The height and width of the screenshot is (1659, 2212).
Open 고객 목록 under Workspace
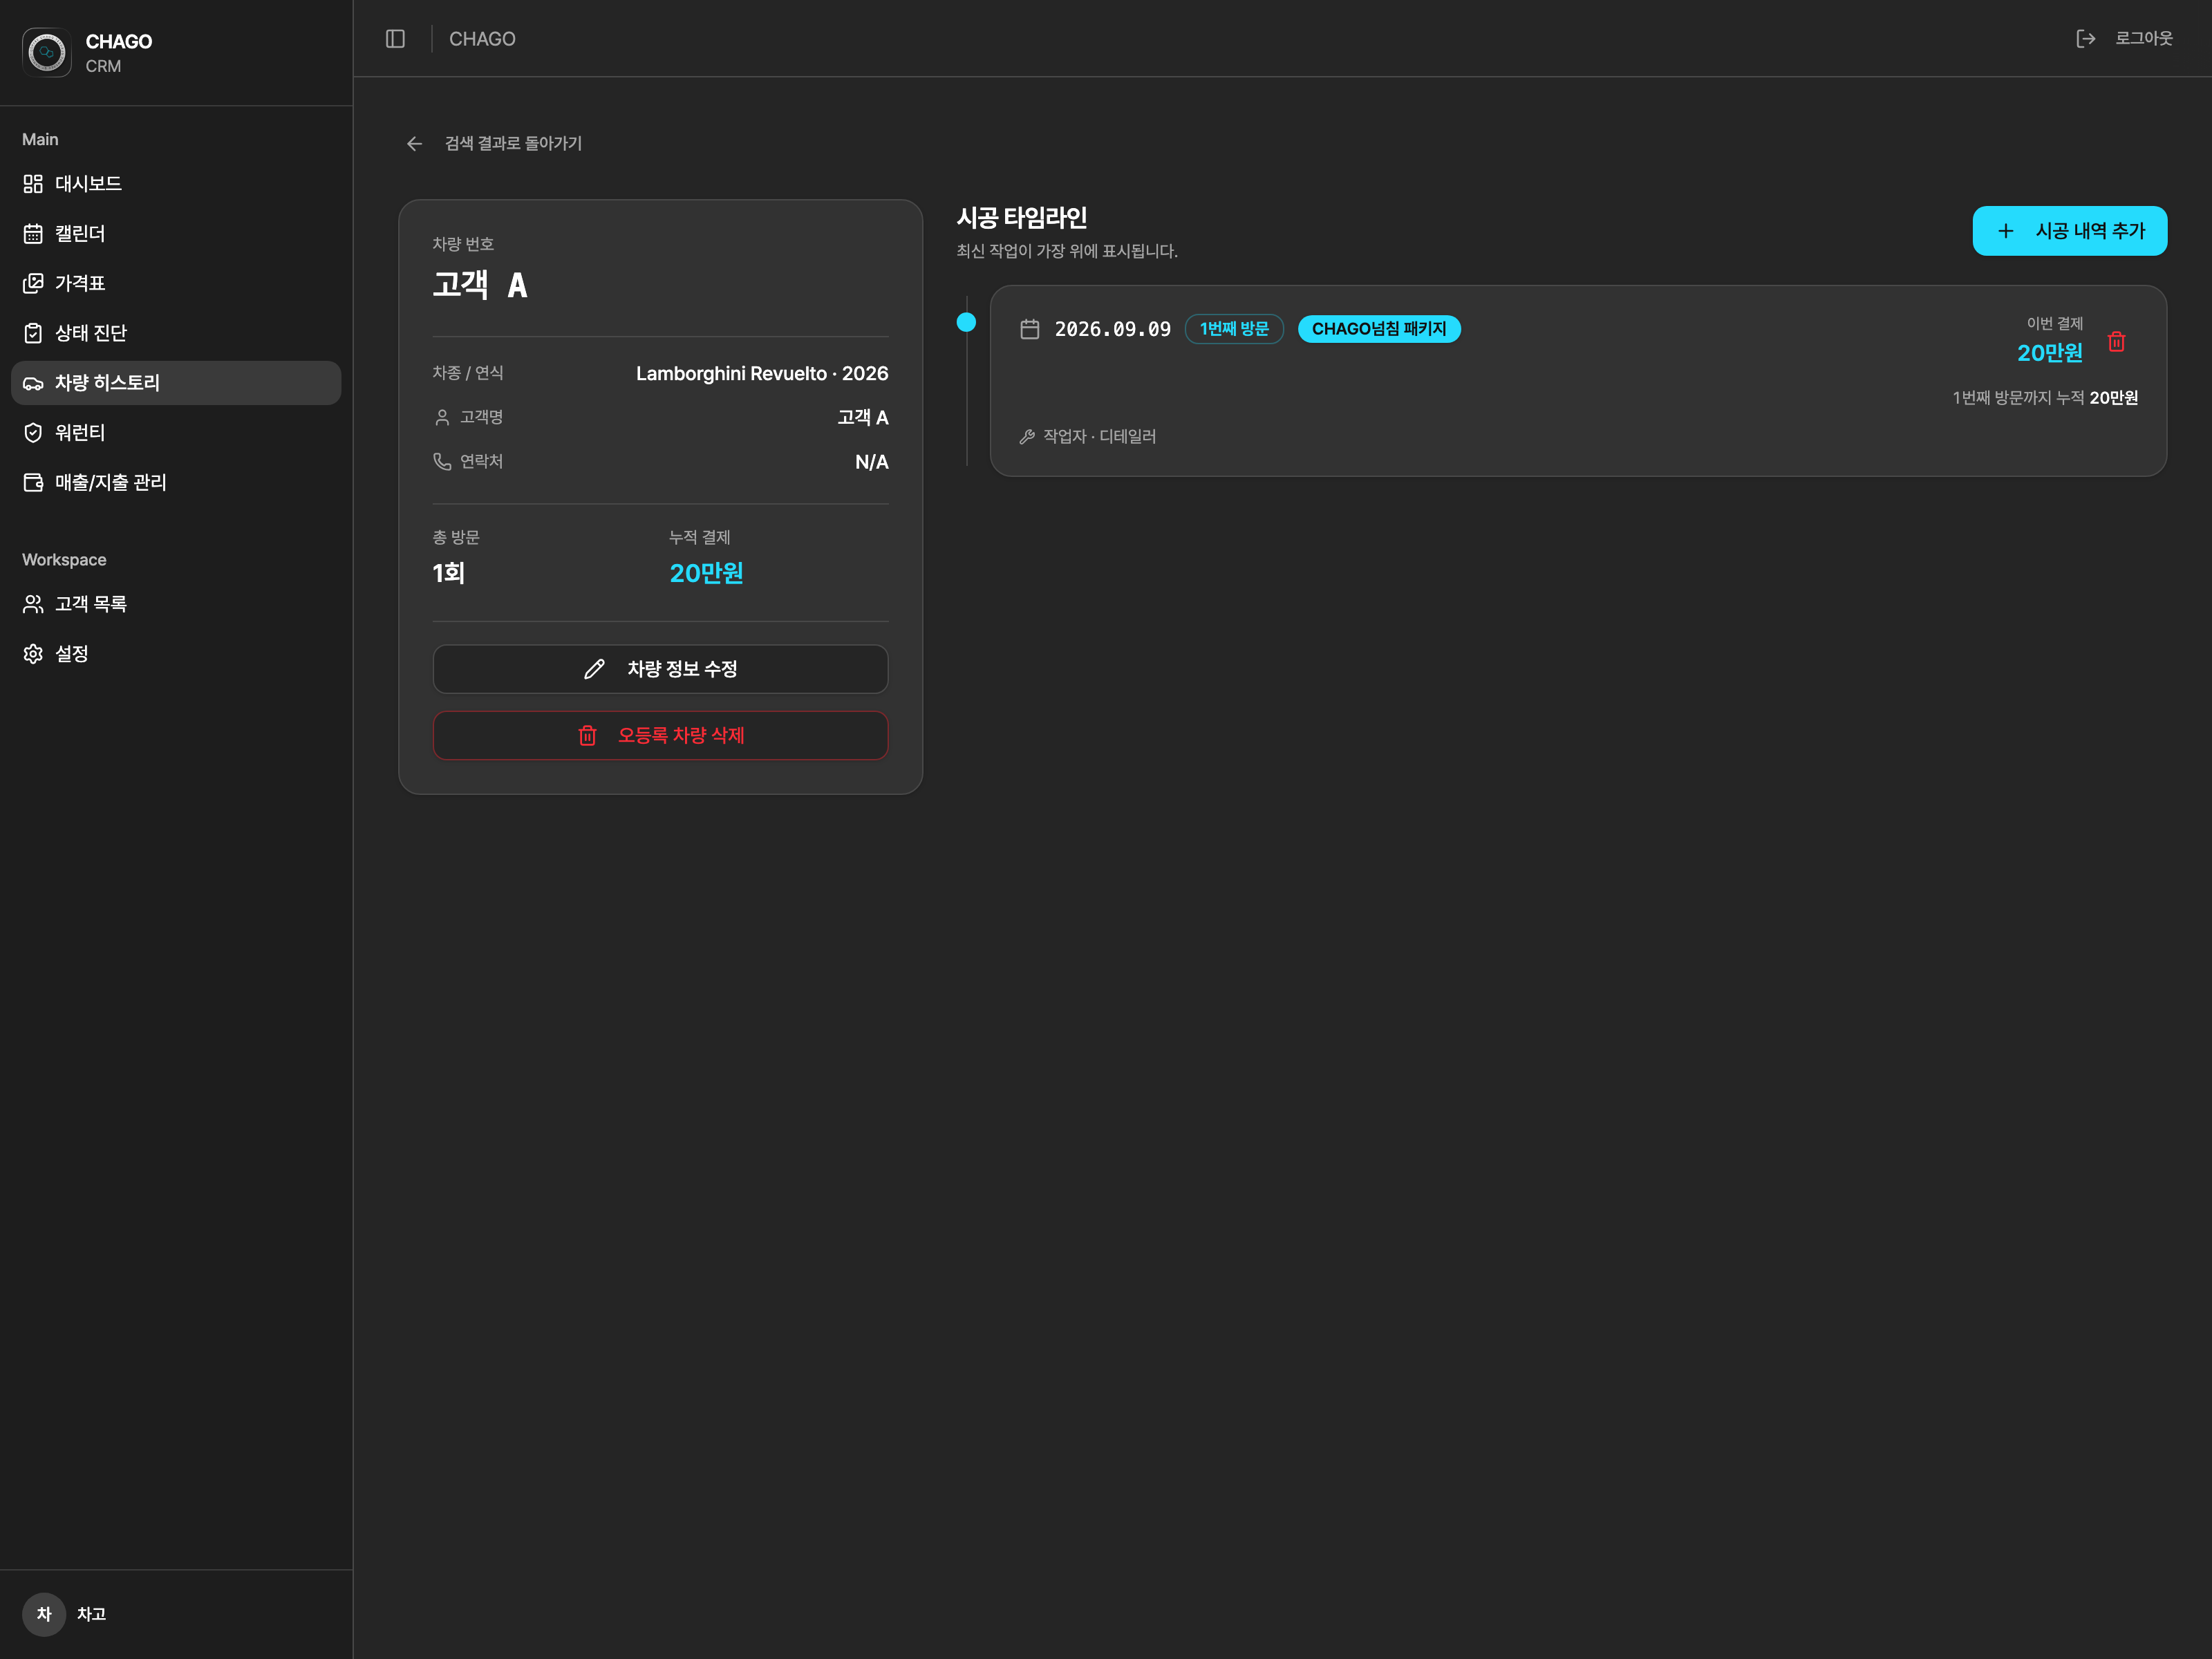pos(176,604)
